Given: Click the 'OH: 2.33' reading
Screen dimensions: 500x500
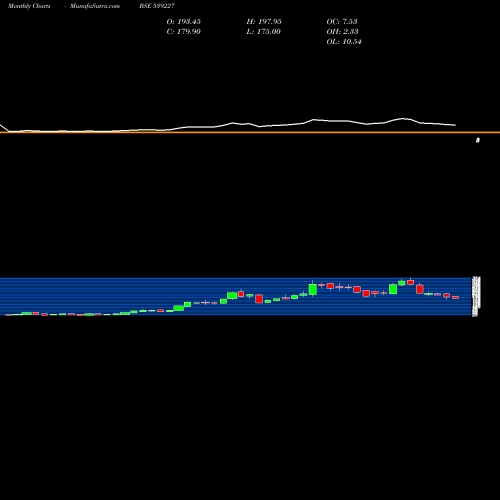Looking at the screenshot, I should click(x=342, y=32).
